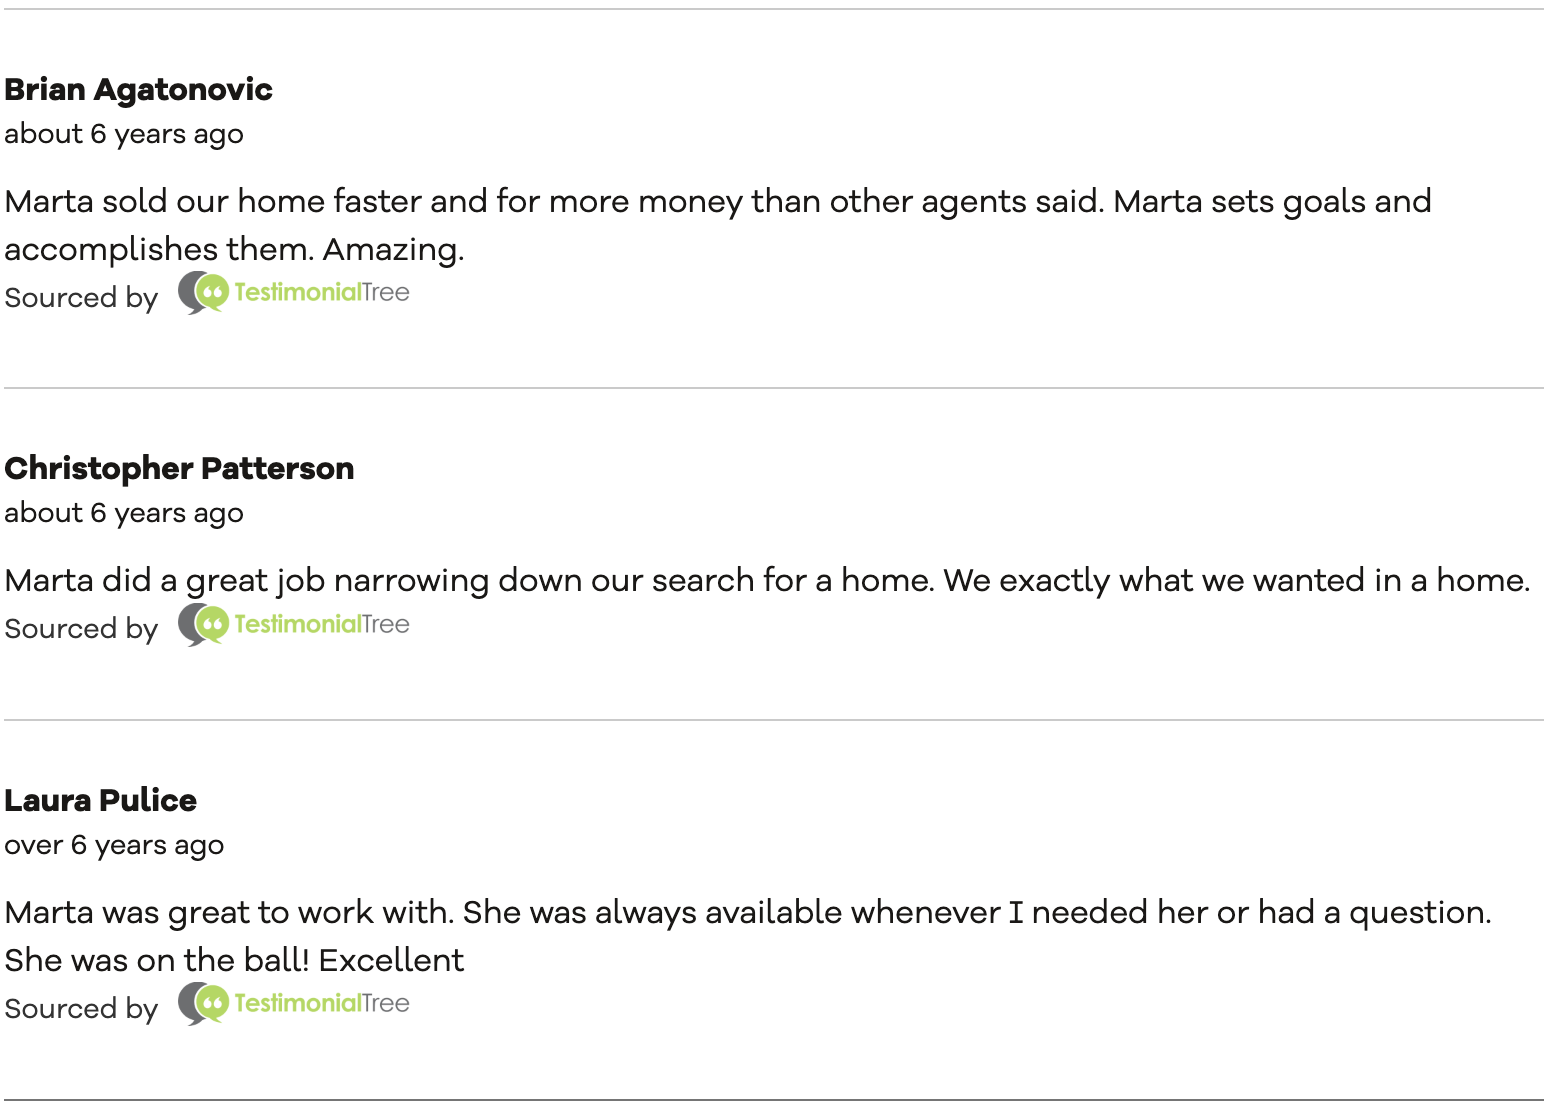Open the TestimonialTree wordmark below Laura Pulice's testimonial
Image resolution: width=1552 pixels, height=1118 pixels.
(322, 1003)
